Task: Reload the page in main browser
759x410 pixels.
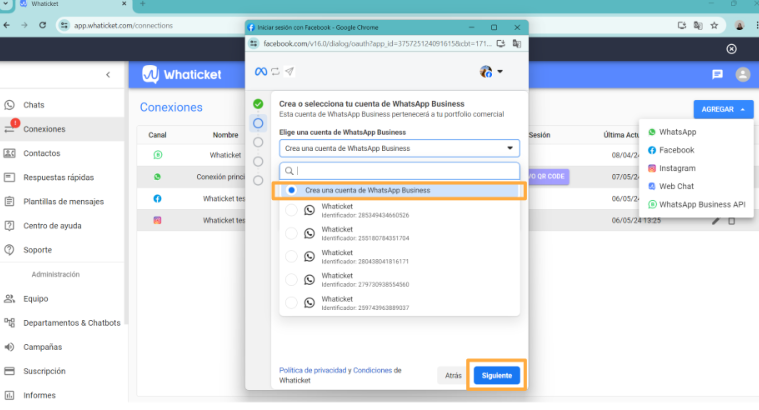Action: click(43, 25)
